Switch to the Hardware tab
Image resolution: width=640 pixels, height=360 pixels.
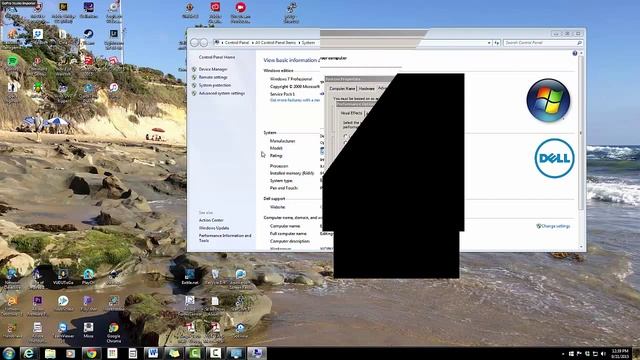pos(366,89)
